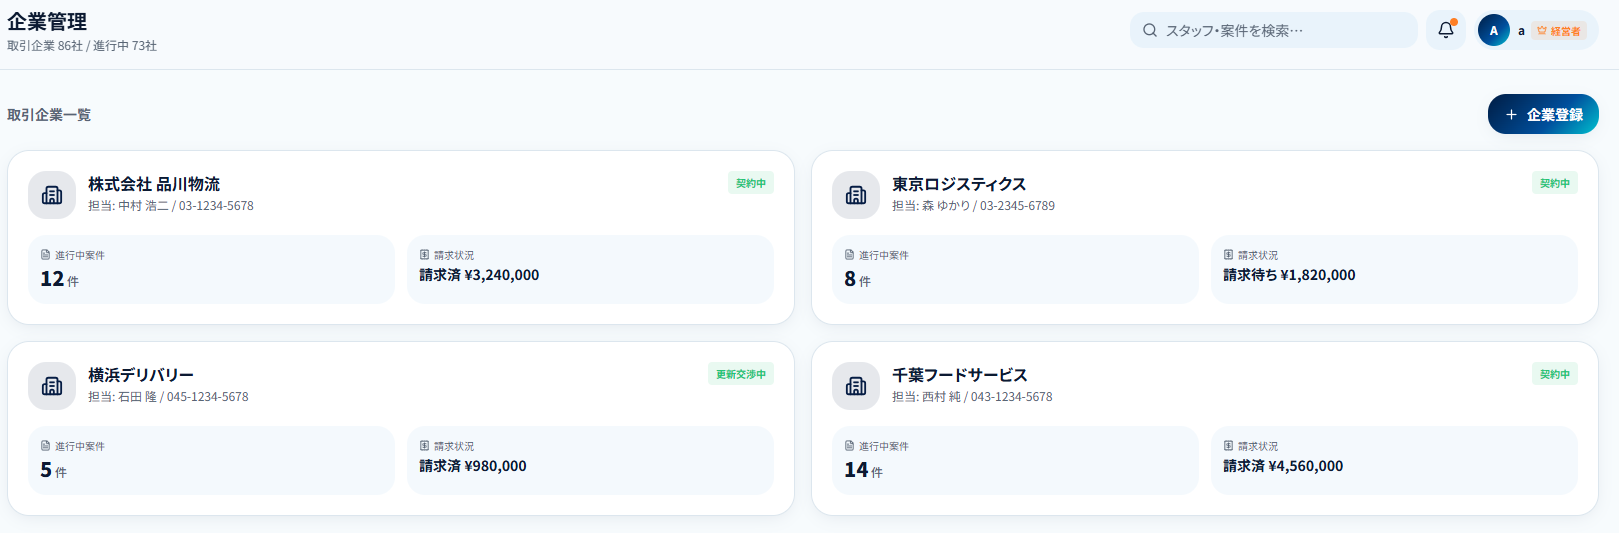
Task: Open the notification bell
Action: pyautogui.click(x=1445, y=30)
